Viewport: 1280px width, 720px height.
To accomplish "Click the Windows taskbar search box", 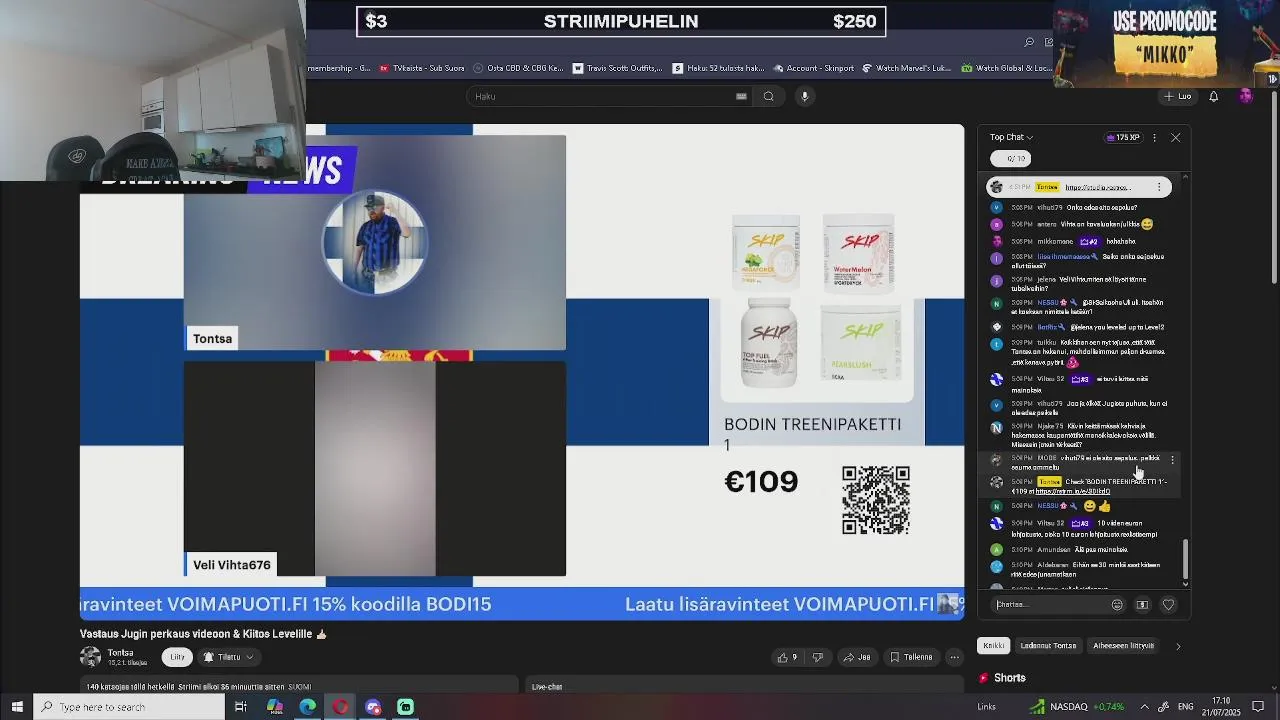I will [x=130, y=707].
